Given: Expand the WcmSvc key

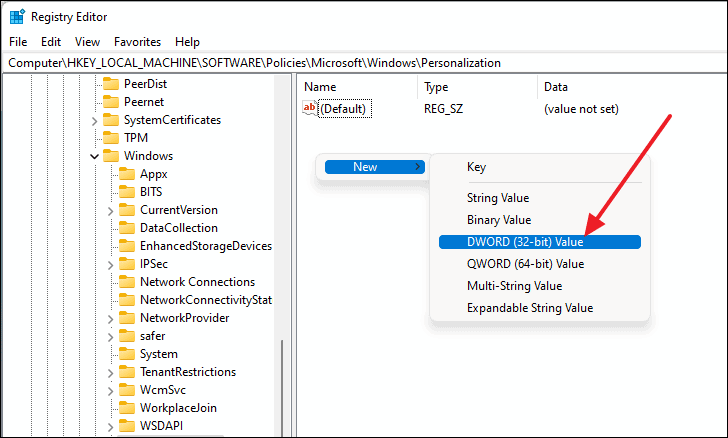Looking at the screenshot, I should 110,391.
